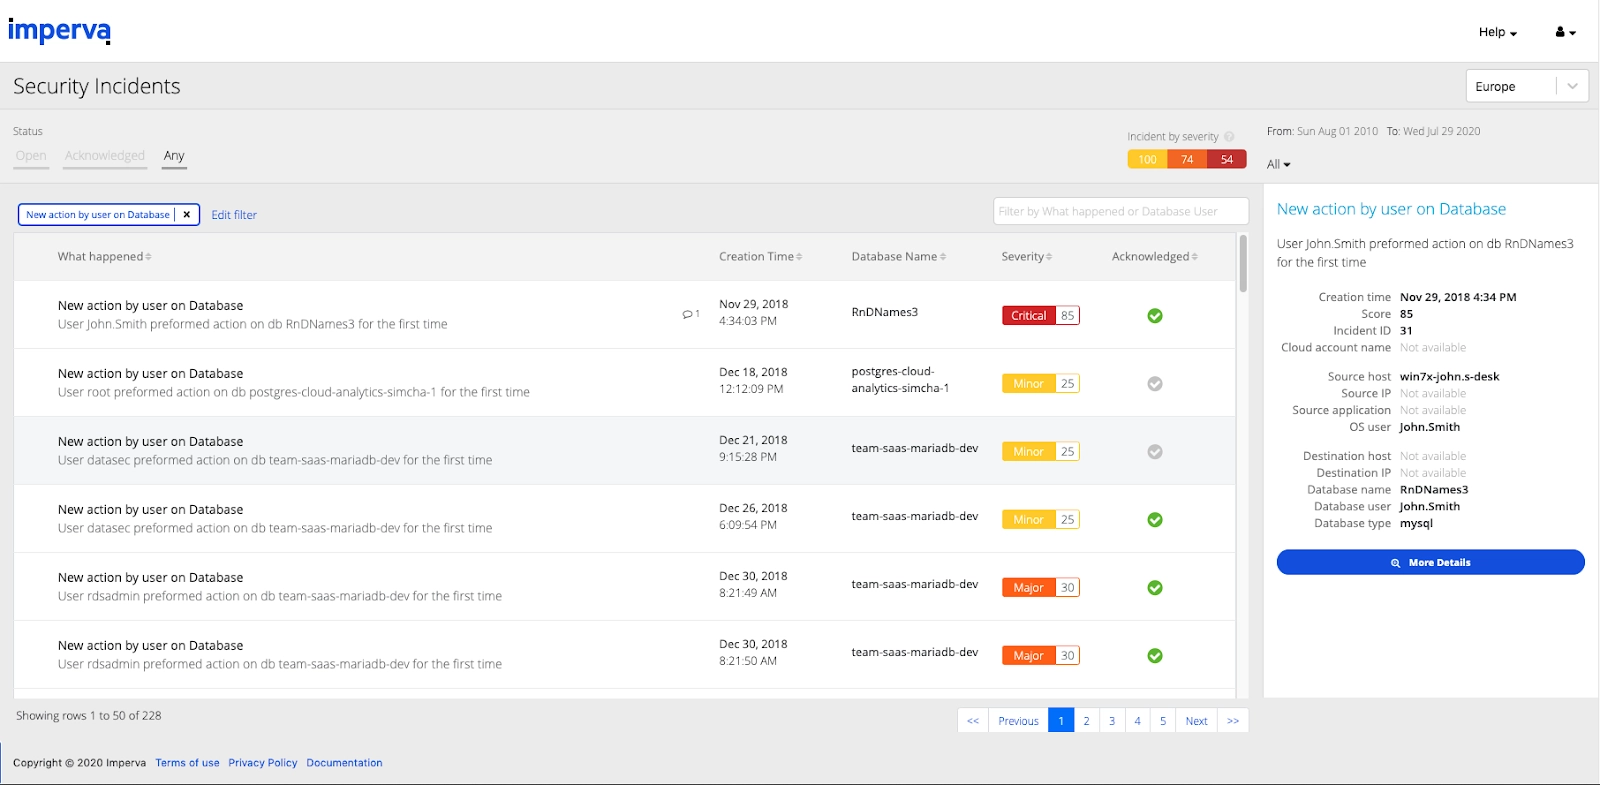Click the Major 30 badge for 8:21:49 AM row
1600x785 pixels.
coord(1040,588)
